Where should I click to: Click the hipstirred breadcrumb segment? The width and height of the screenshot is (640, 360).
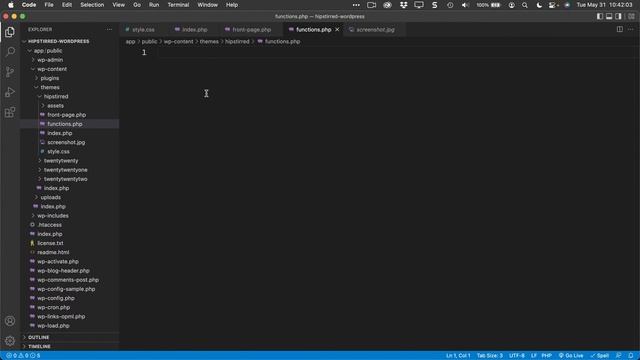pos(237,41)
